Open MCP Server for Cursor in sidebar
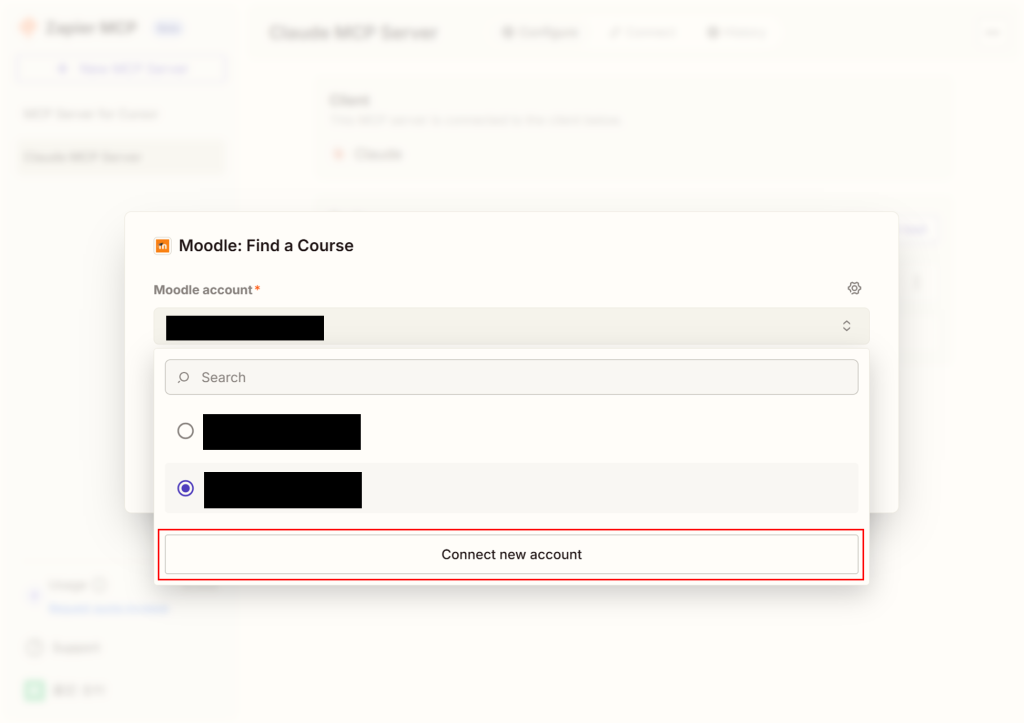 coord(90,114)
